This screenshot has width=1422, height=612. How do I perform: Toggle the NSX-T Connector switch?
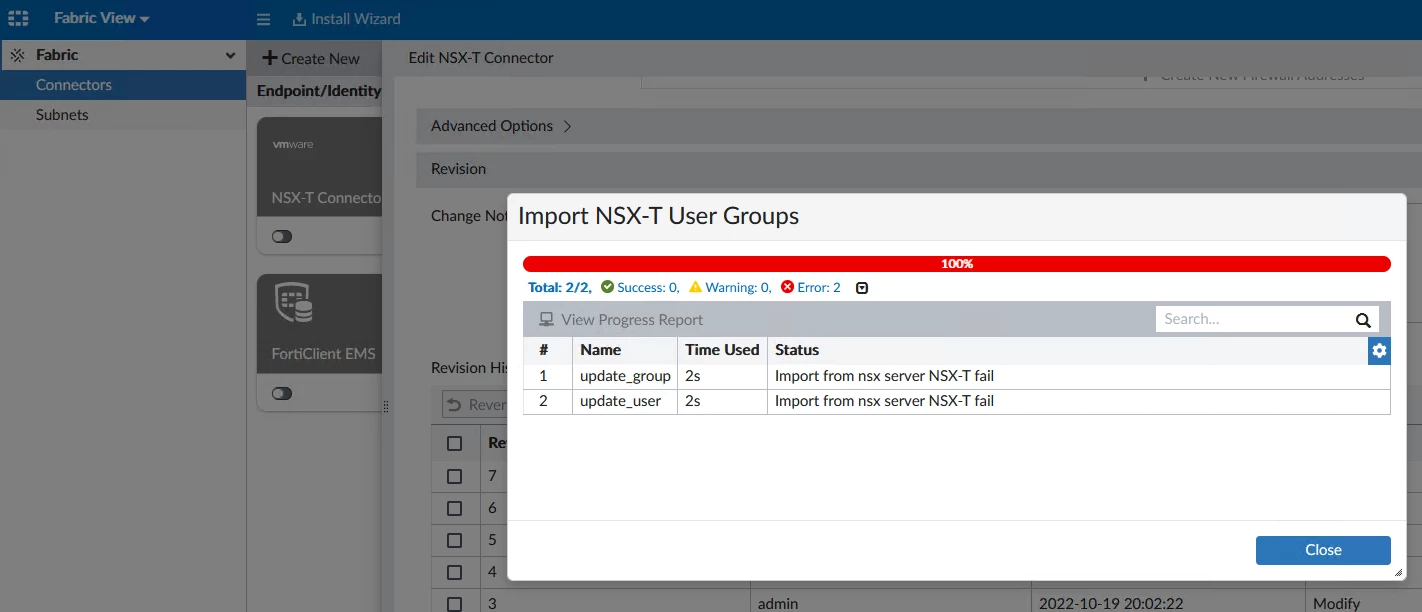point(282,237)
